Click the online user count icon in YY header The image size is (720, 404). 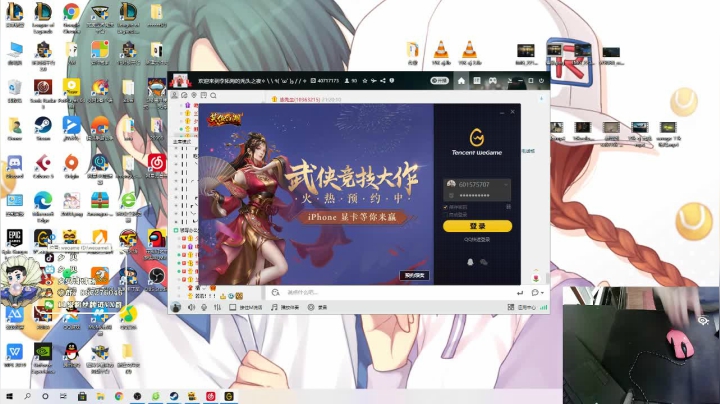tap(347, 81)
